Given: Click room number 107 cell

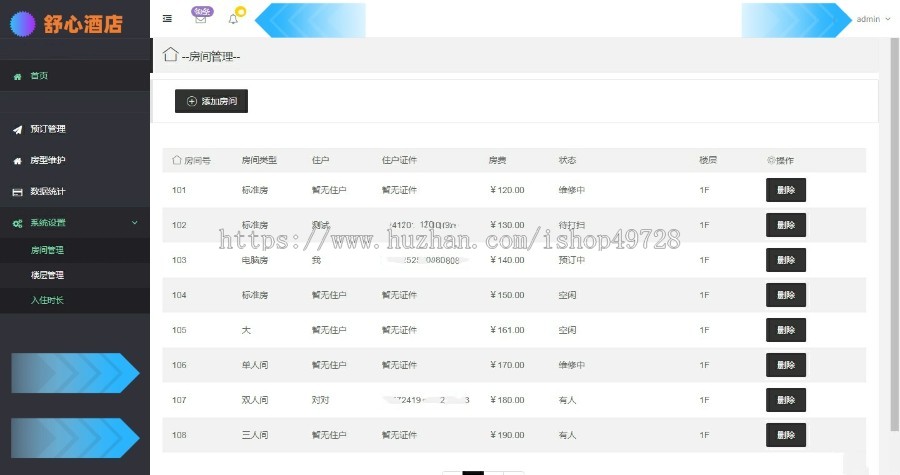Looking at the screenshot, I should pos(179,400).
